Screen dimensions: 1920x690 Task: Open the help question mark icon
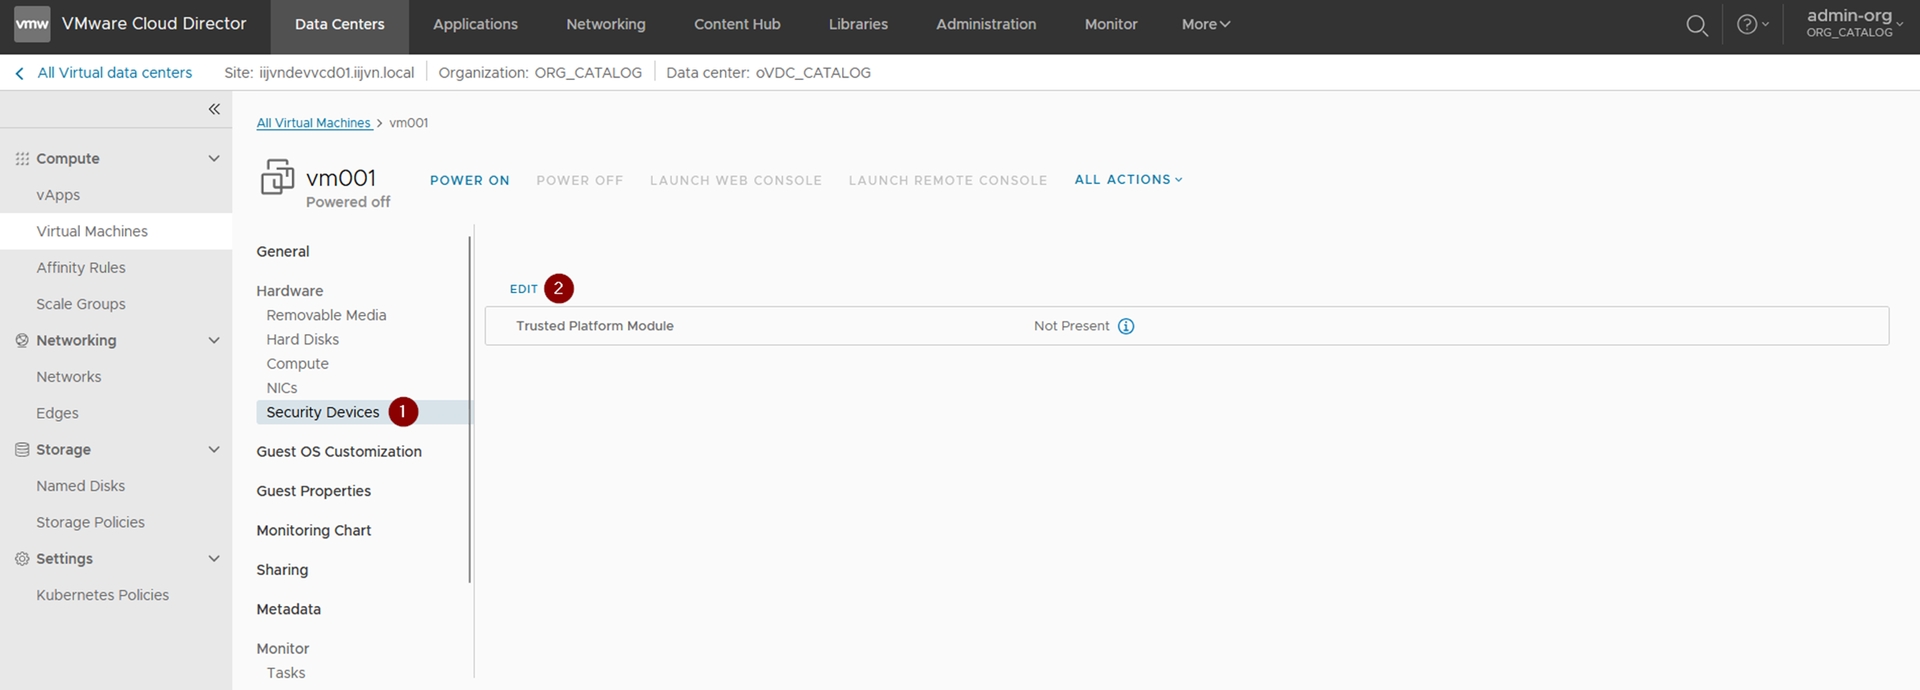(1746, 25)
